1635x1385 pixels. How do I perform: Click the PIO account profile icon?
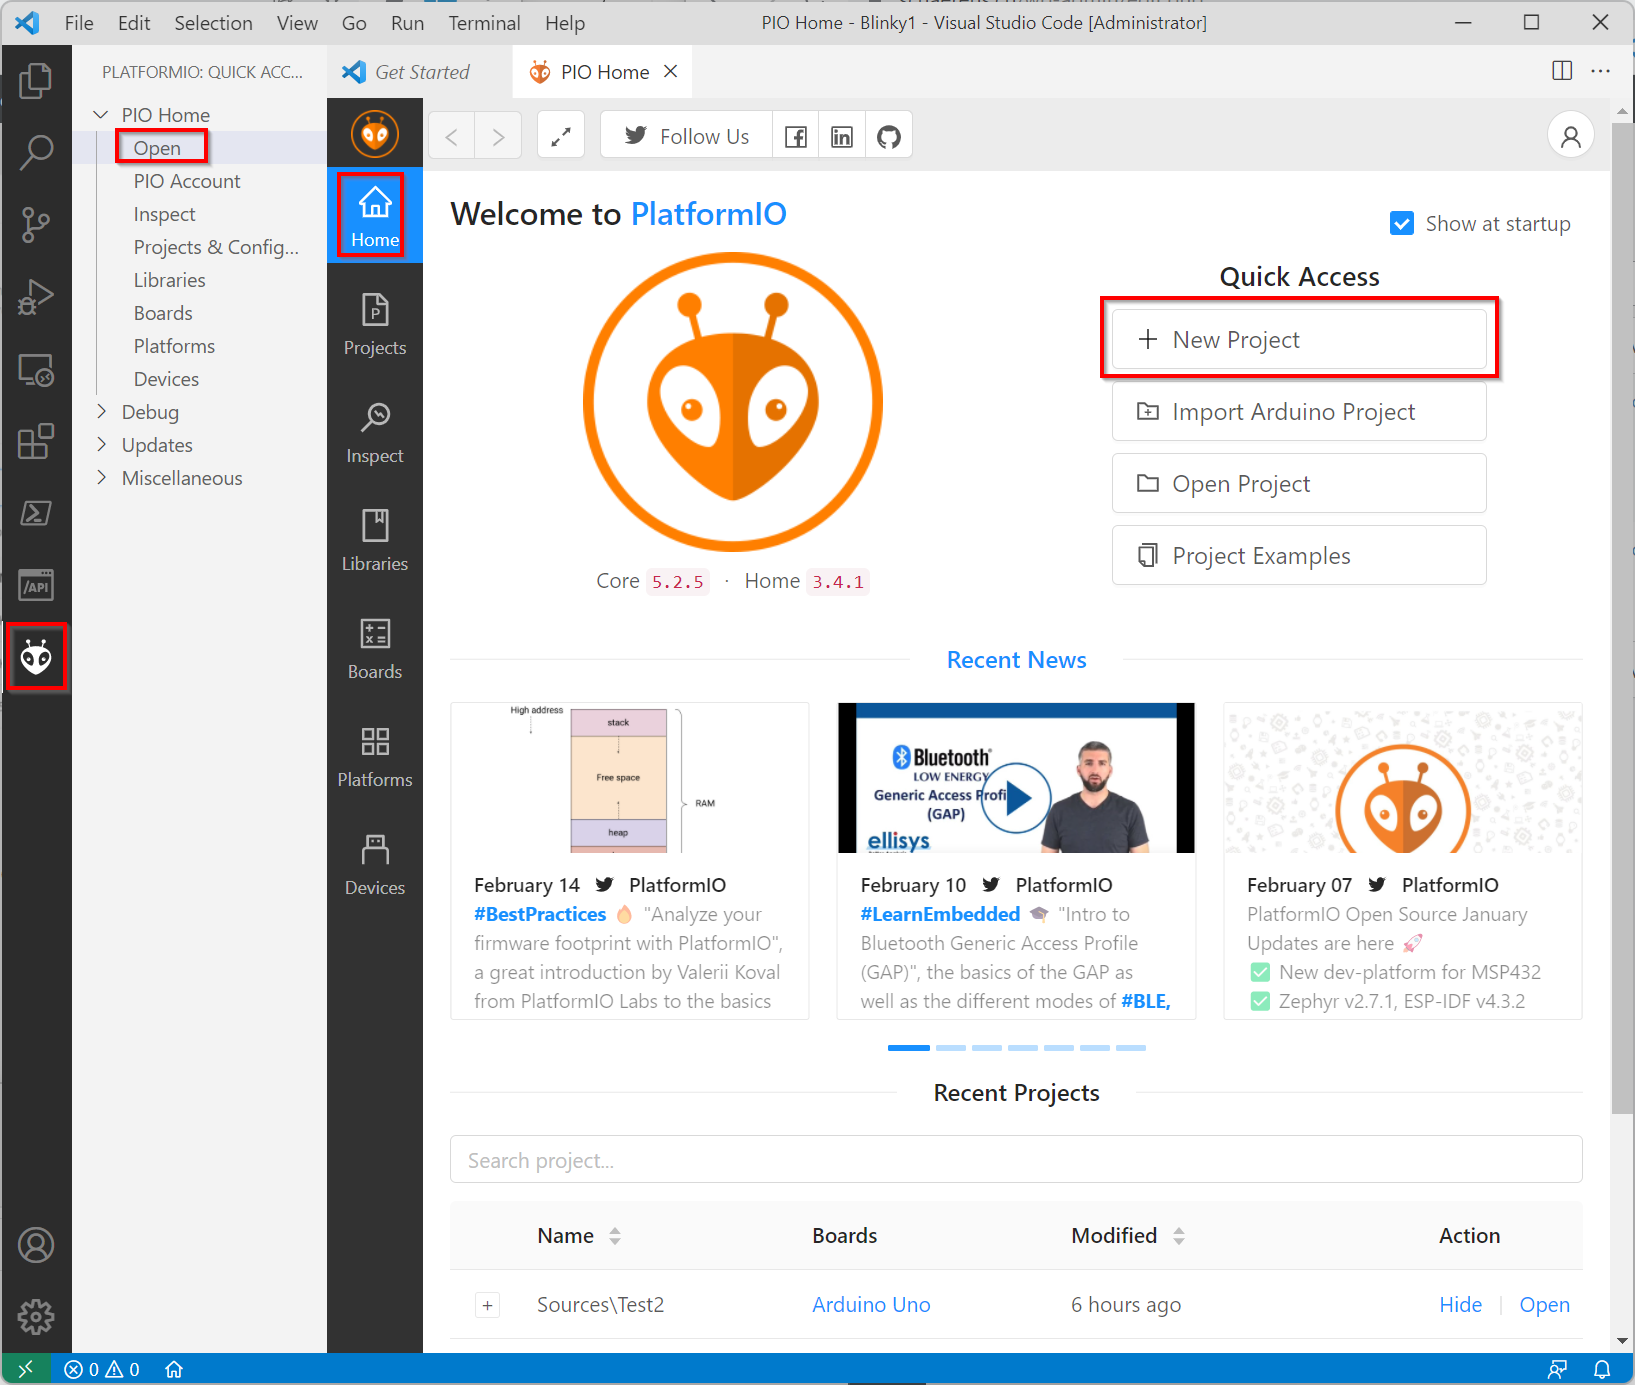1571,135
